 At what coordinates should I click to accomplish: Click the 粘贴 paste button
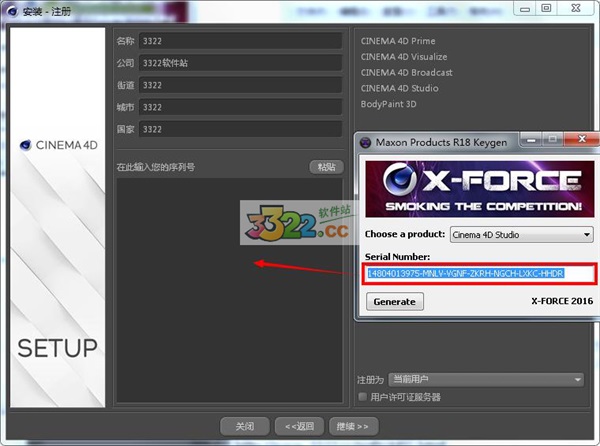tap(326, 167)
